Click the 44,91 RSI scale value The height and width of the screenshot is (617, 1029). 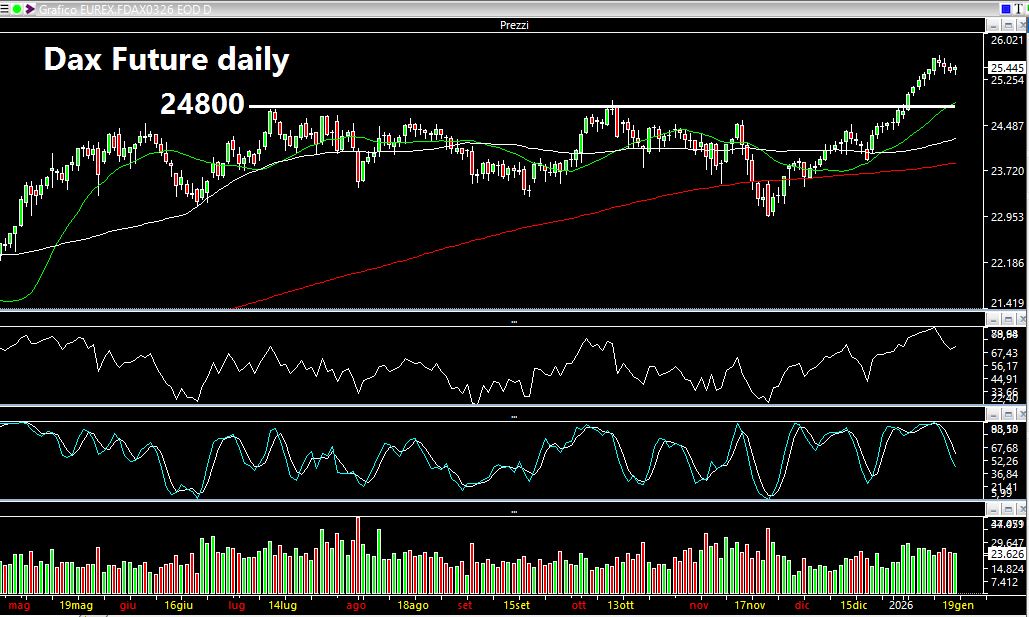click(1004, 379)
